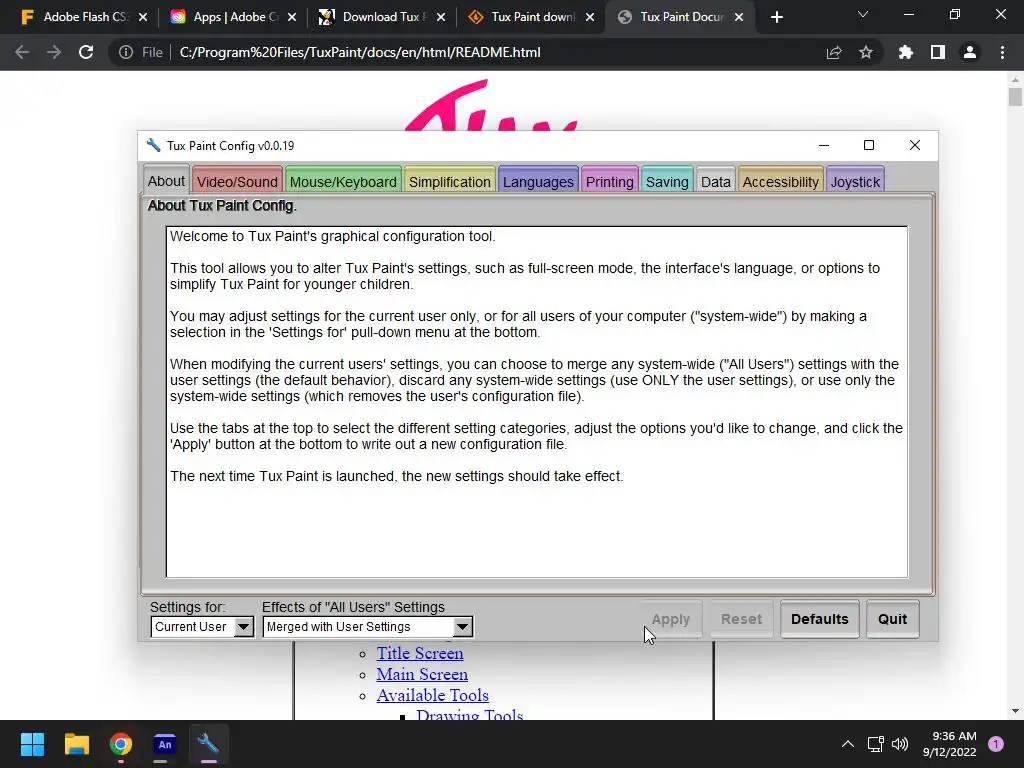The image size is (1024, 768).
Task: Close the Adobe Flash CS browser tab
Action: tap(143, 17)
